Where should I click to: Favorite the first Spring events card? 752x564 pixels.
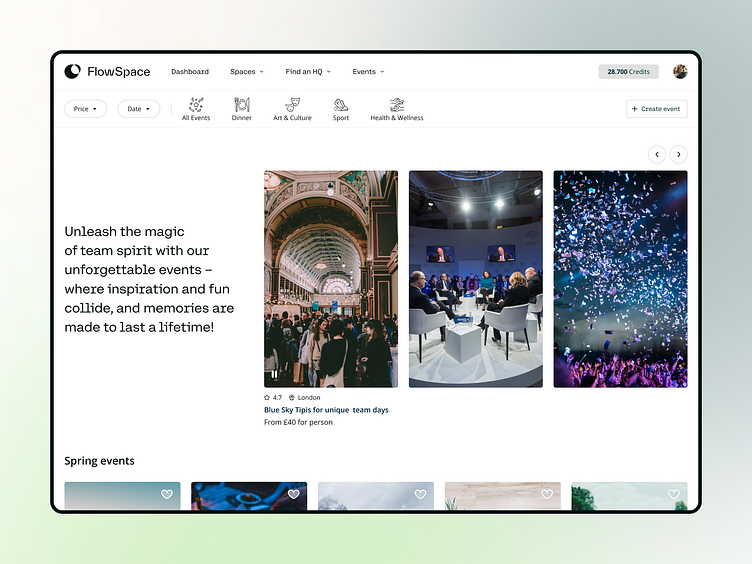pyautogui.click(x=167, y=494)
